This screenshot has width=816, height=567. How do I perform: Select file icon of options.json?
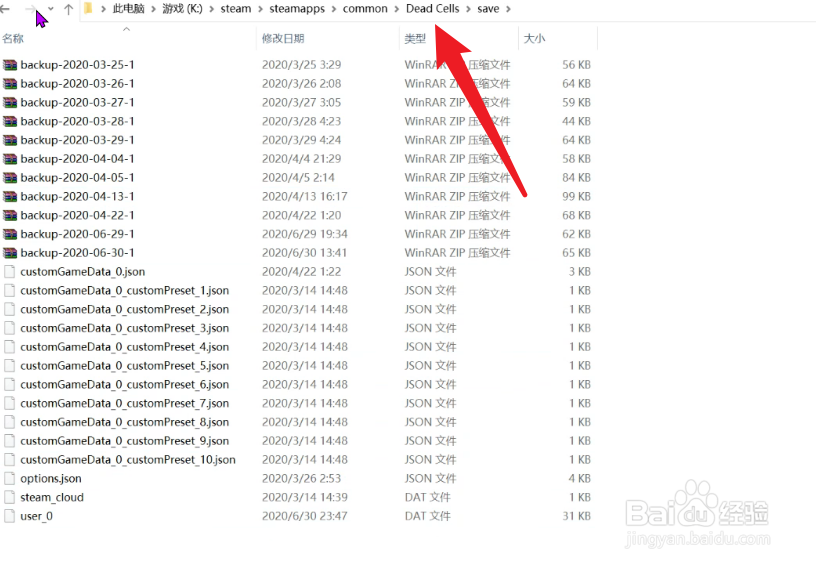pos(9,479)
